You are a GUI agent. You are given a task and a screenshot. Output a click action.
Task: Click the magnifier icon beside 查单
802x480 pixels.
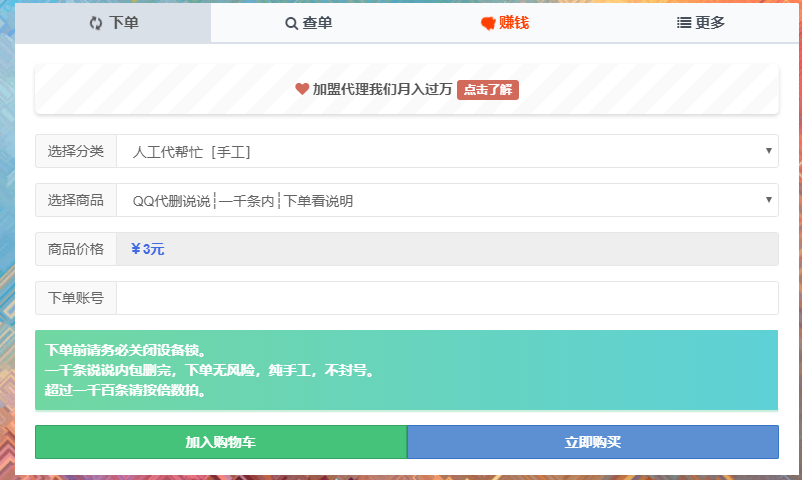coord(291,23)
